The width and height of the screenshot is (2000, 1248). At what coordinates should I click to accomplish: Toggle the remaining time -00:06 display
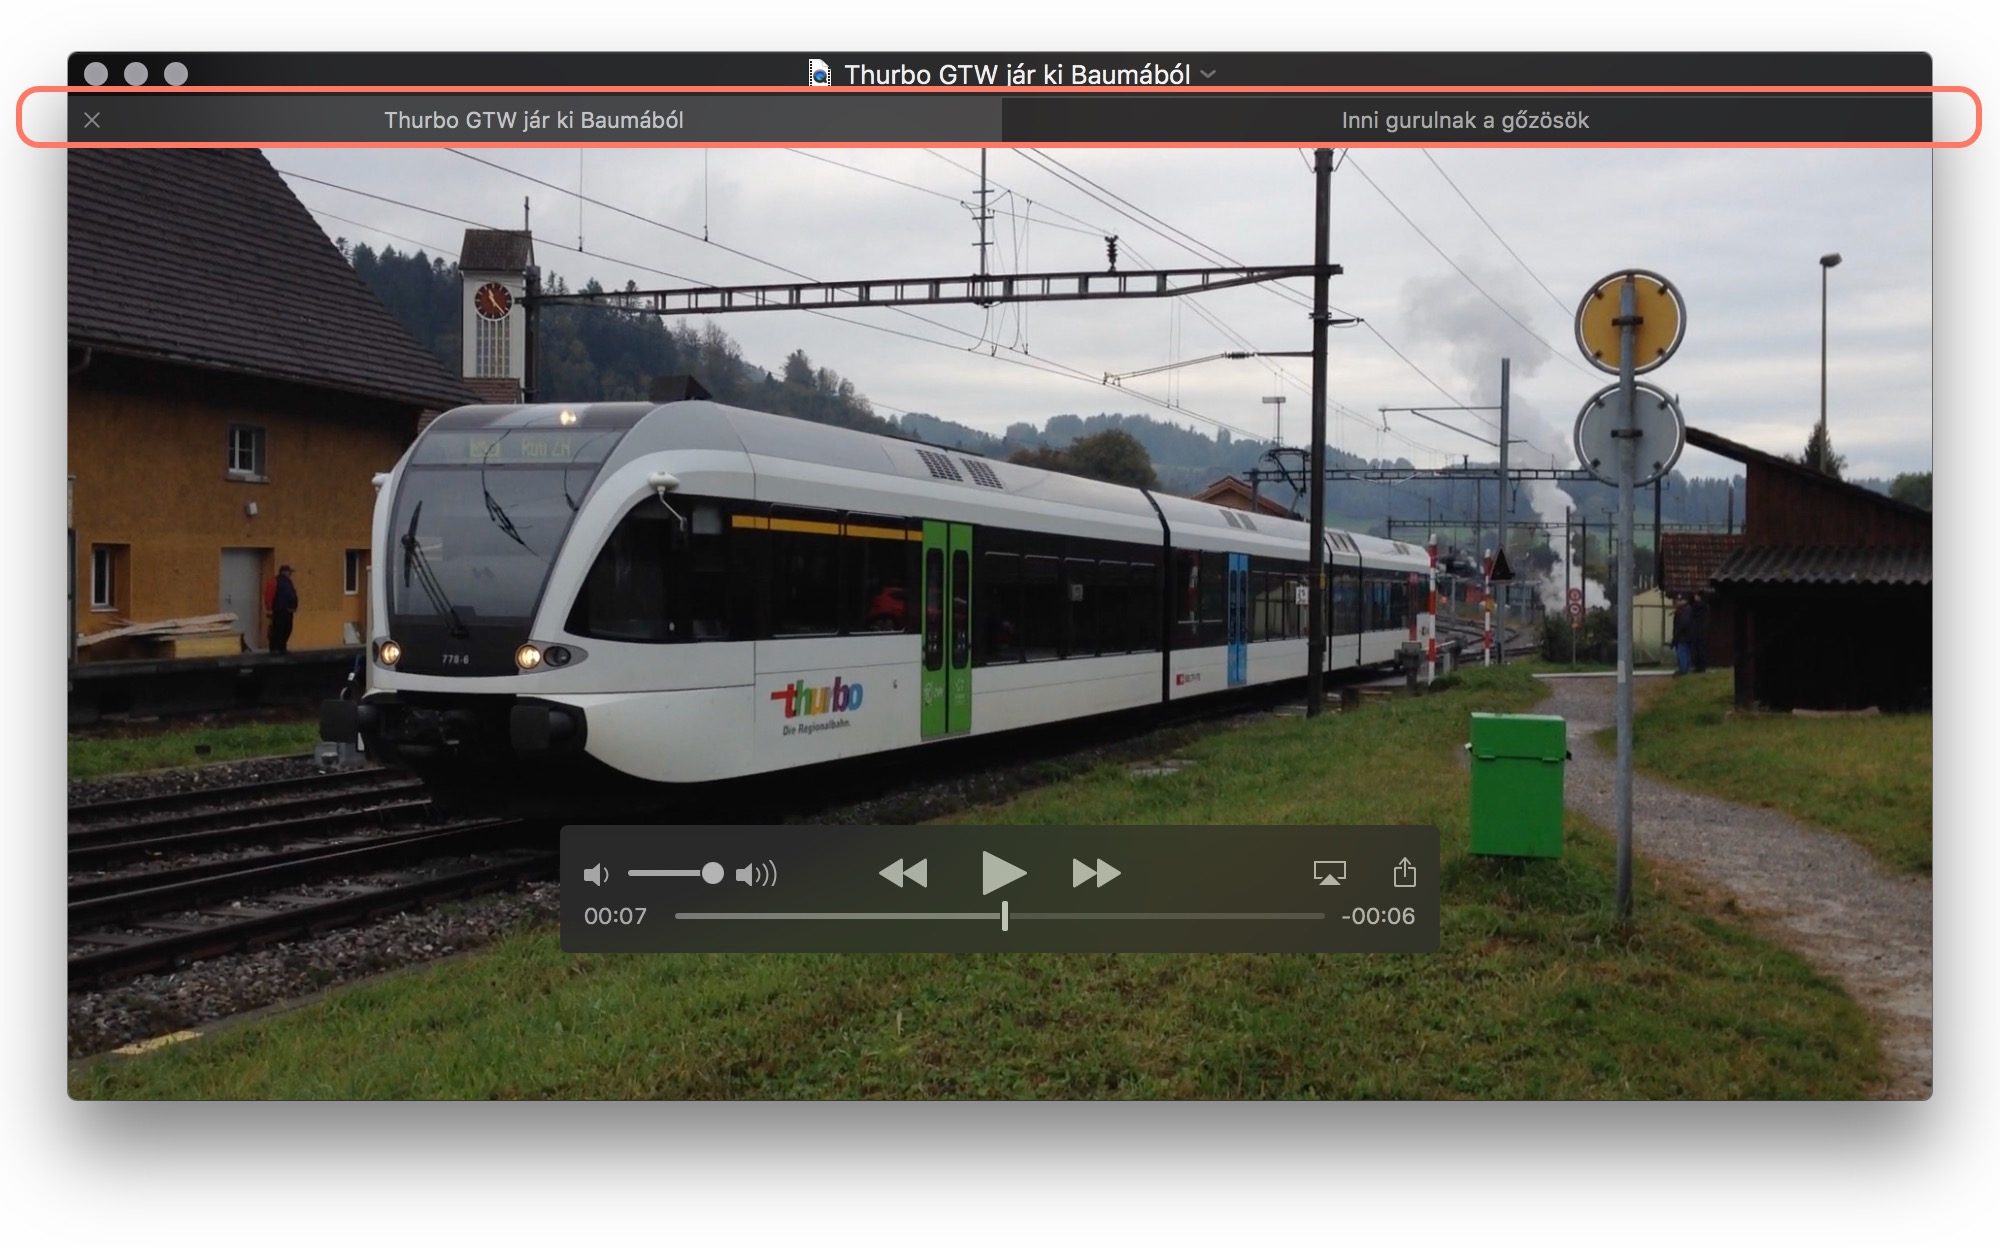click(1378, 916)
